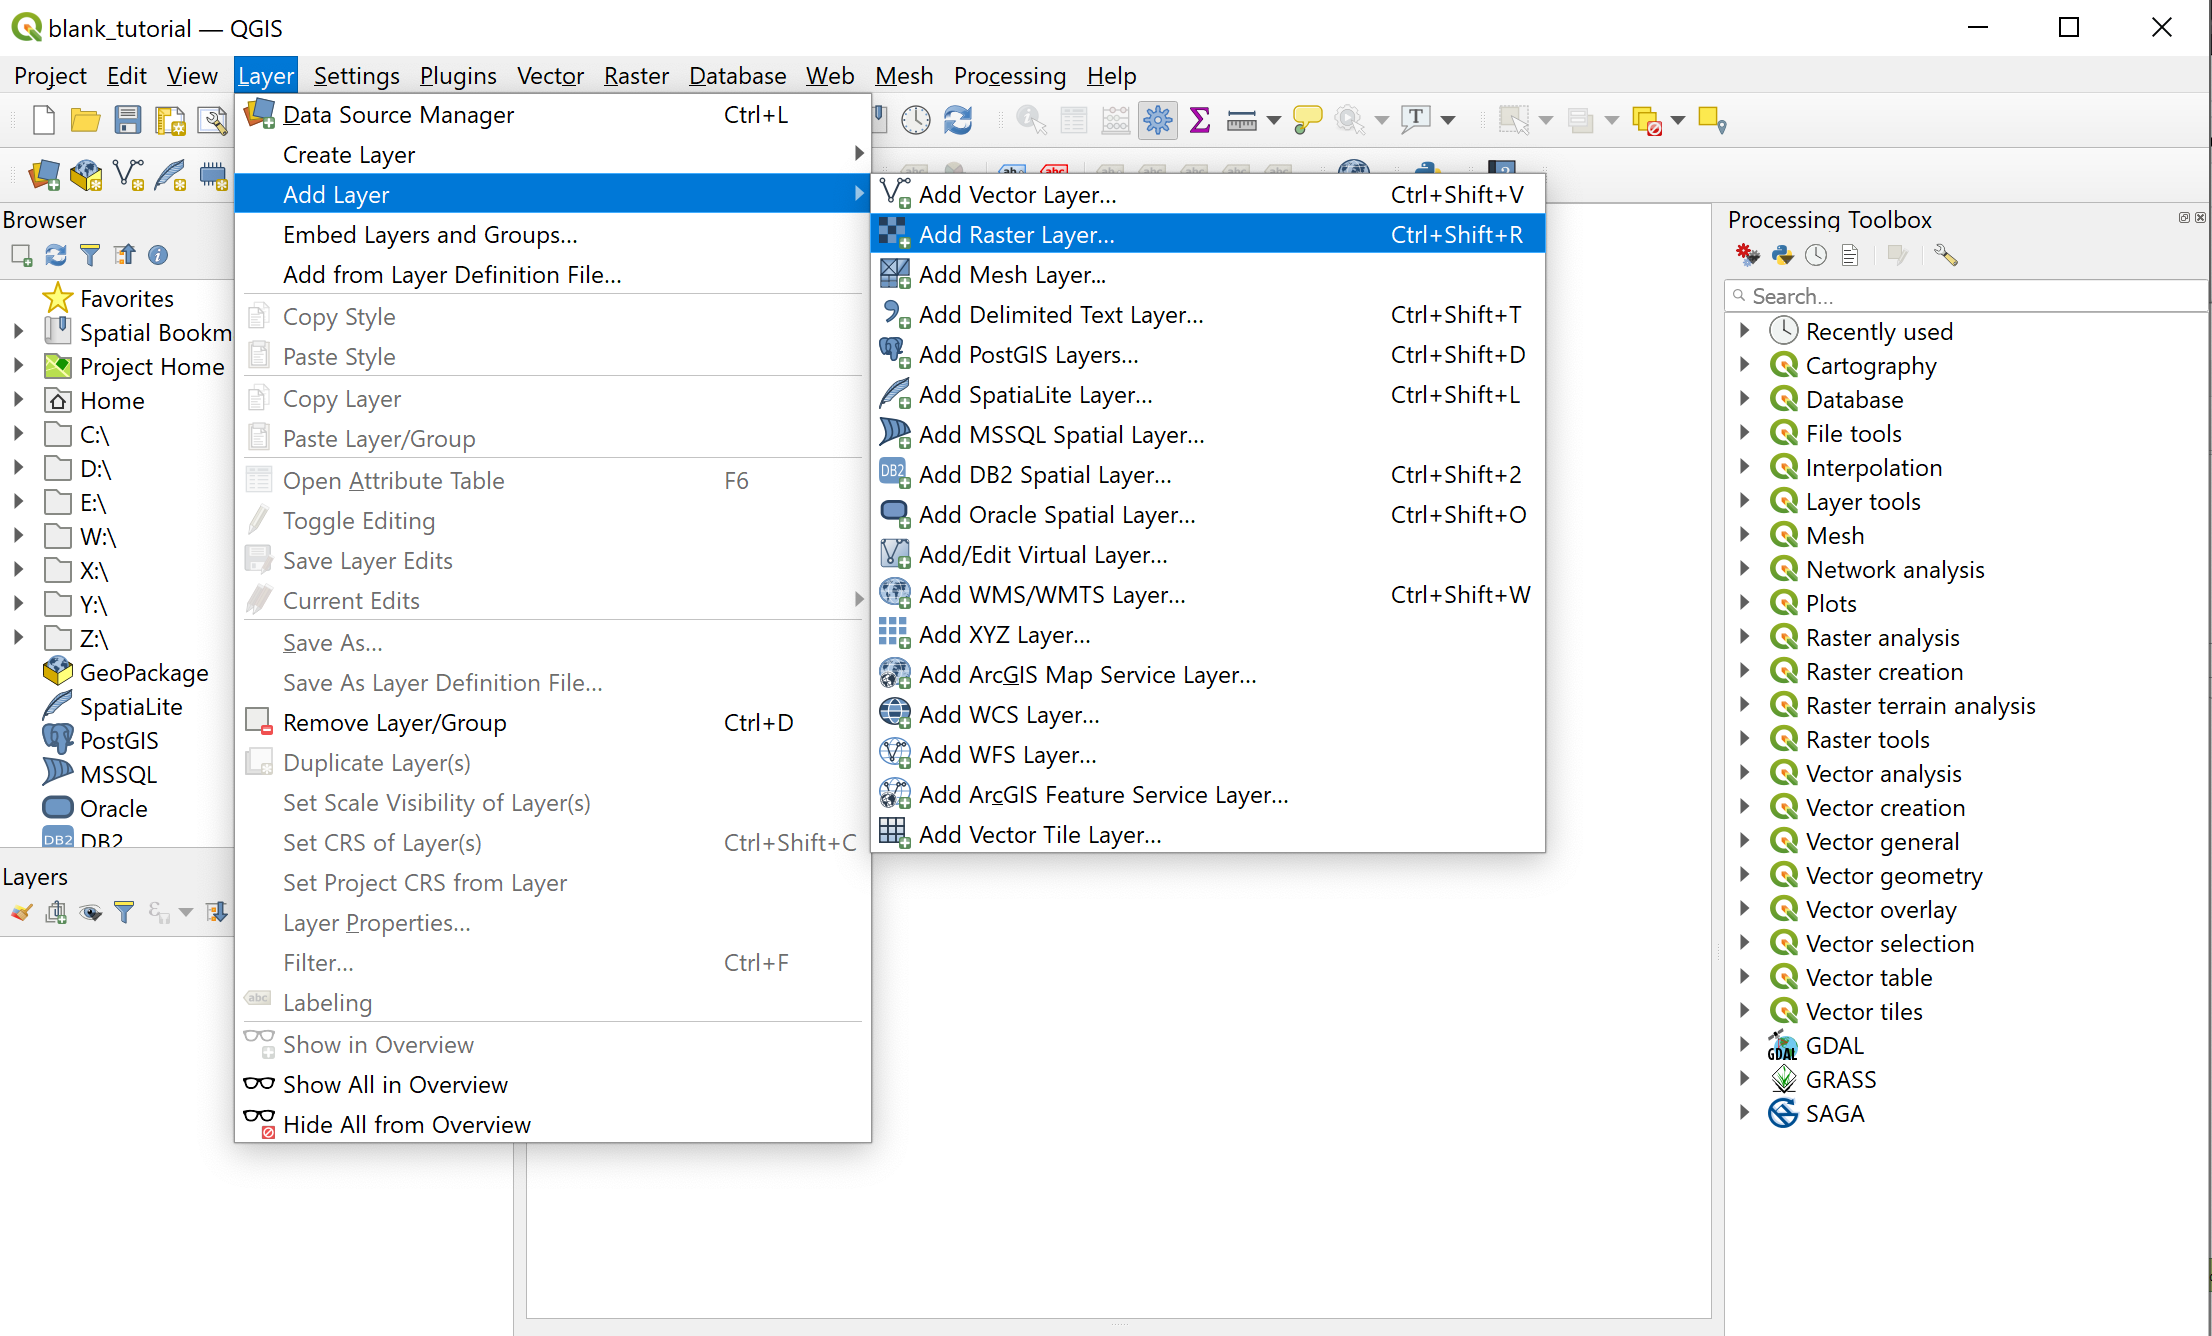Click the Map Tips speech bubble icon

point(1307,121)
